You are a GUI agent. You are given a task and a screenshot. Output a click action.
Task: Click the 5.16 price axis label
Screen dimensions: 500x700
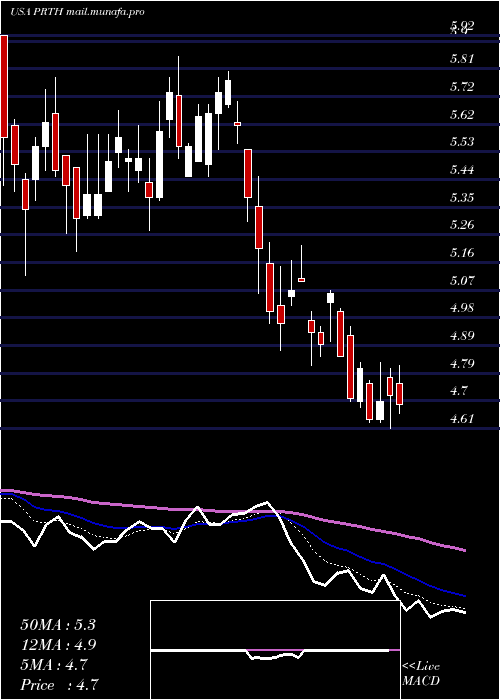[462, 253]
